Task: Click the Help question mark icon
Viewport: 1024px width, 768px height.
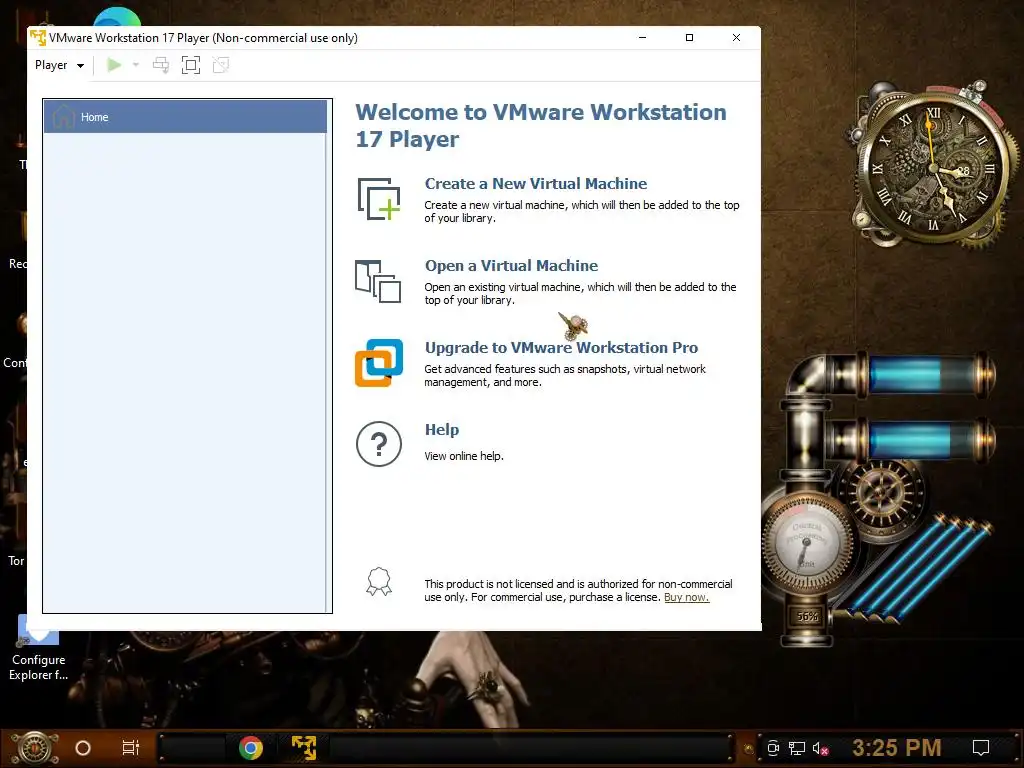Action: [x=379, y=444]
